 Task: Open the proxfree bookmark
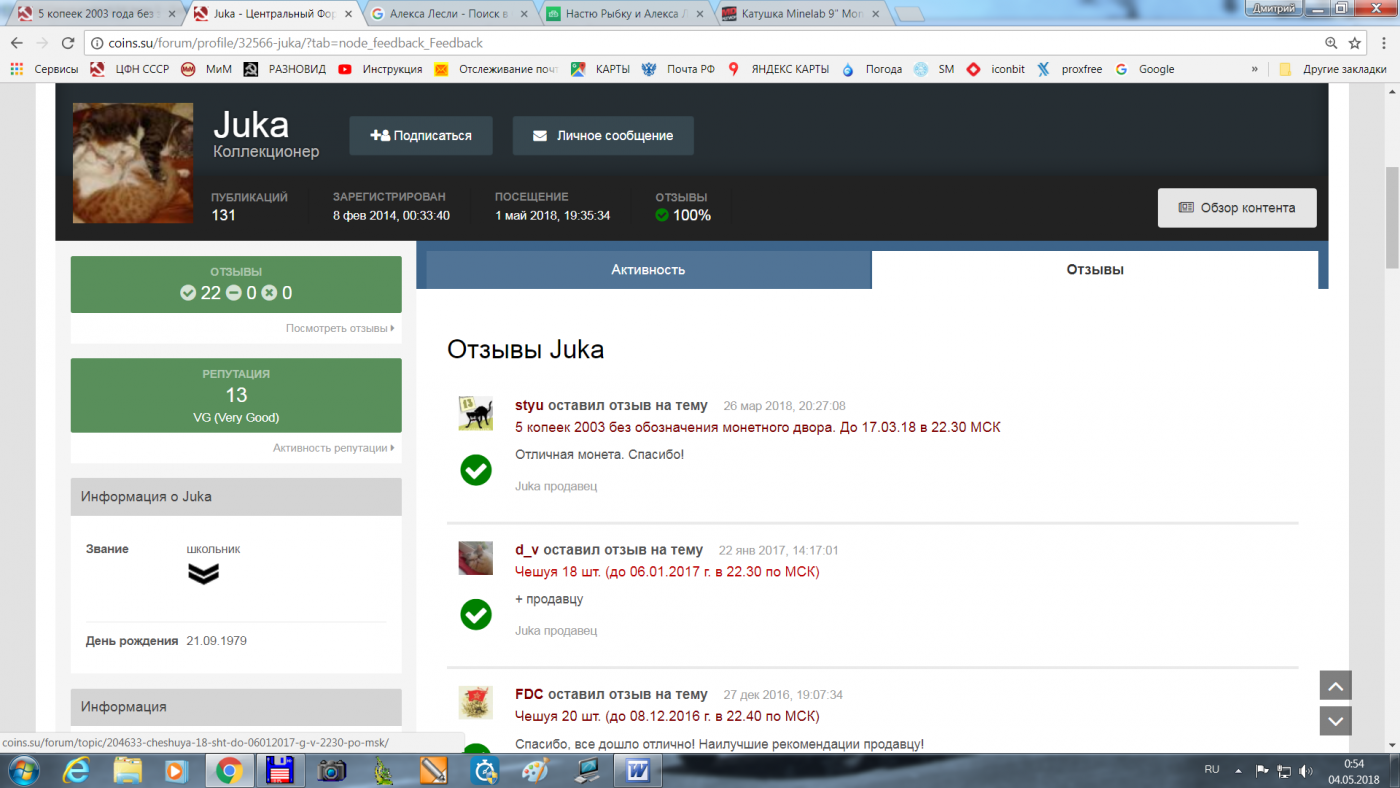pos(1069,69)
